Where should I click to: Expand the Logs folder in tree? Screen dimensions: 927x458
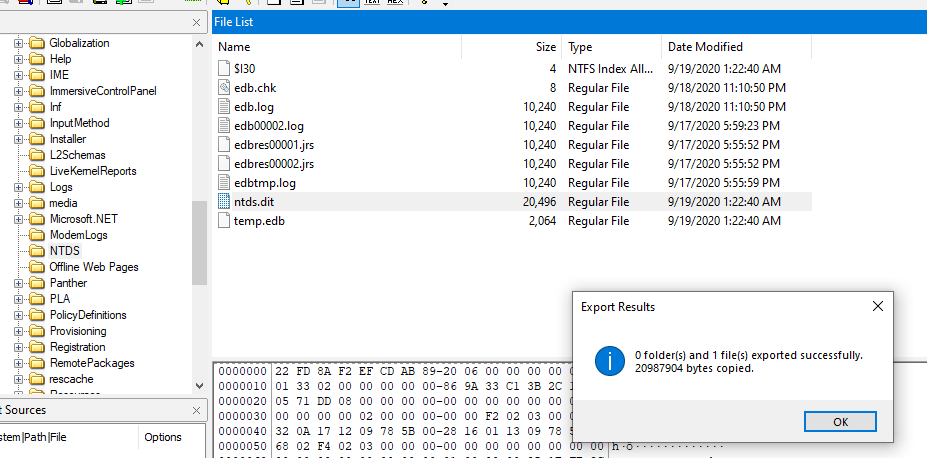click(x=18, y=187)
